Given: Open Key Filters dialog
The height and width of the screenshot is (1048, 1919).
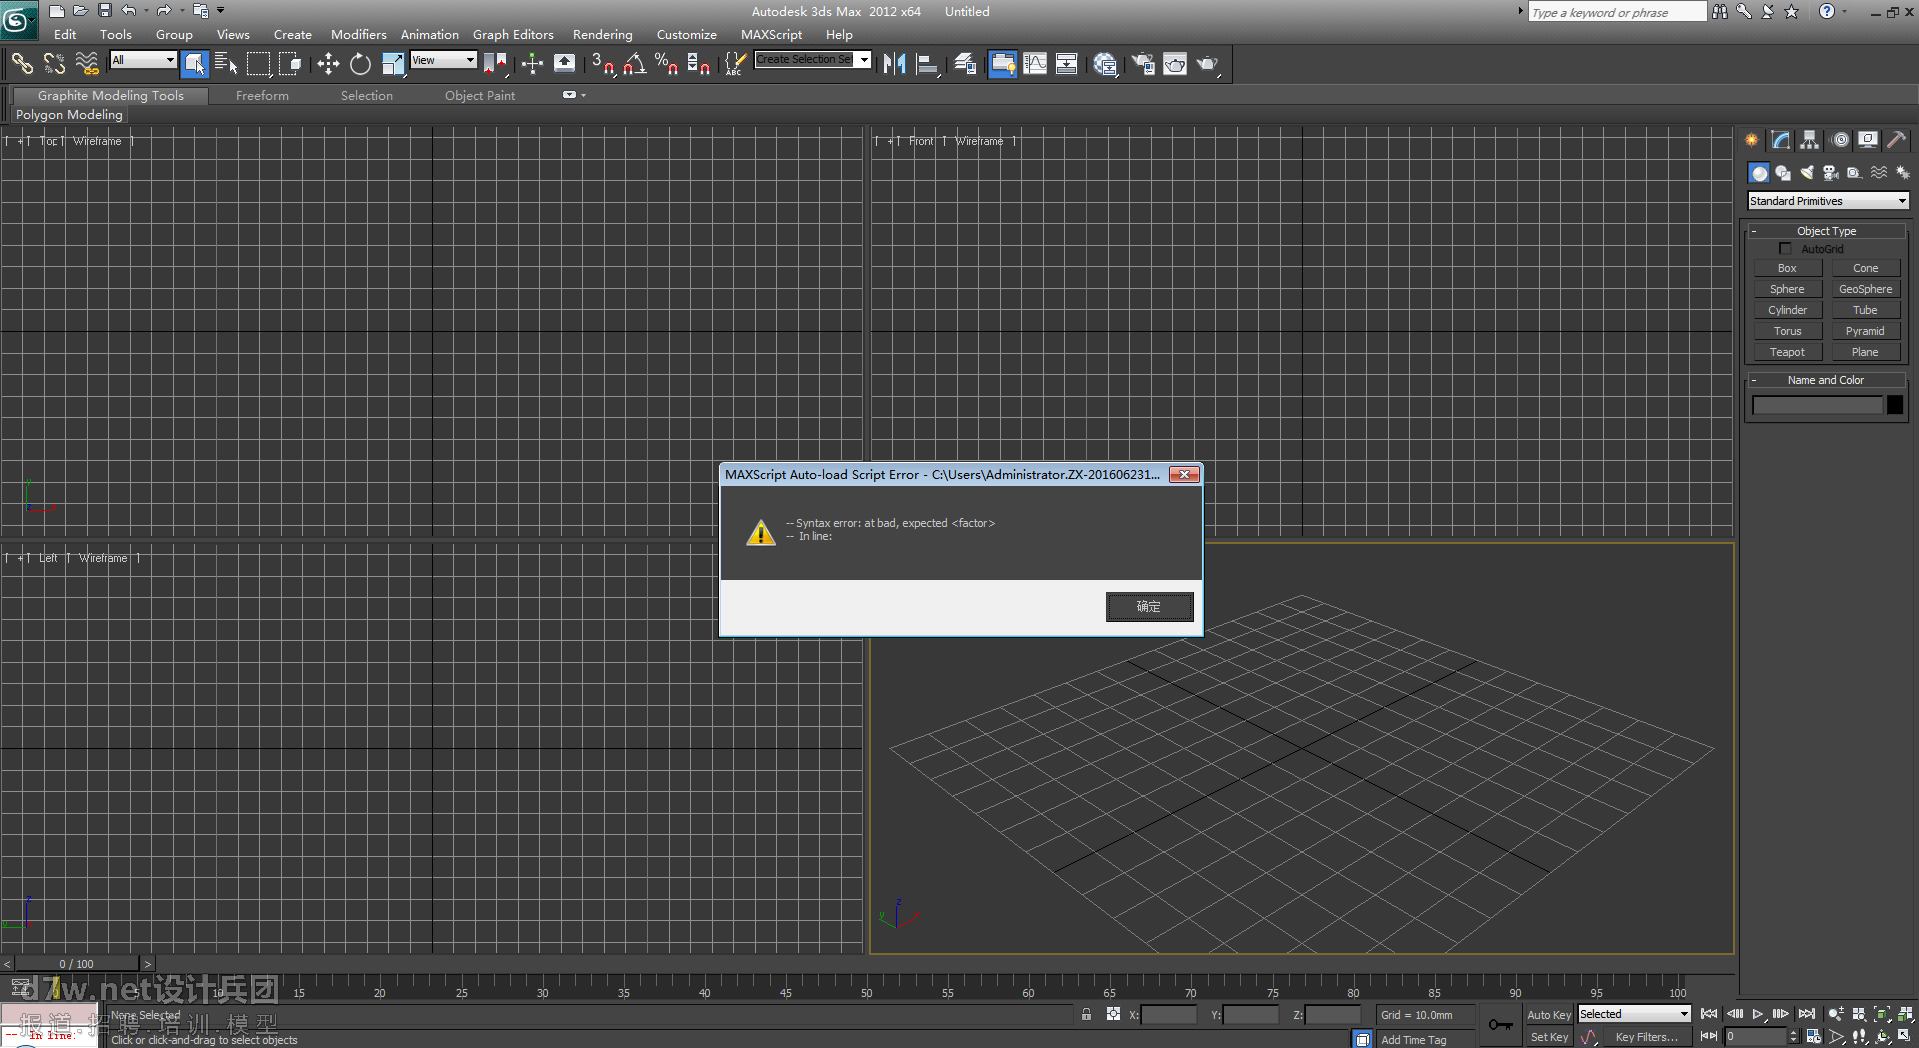Looking at the screenshot, I should click(x=1646, y=1037).
